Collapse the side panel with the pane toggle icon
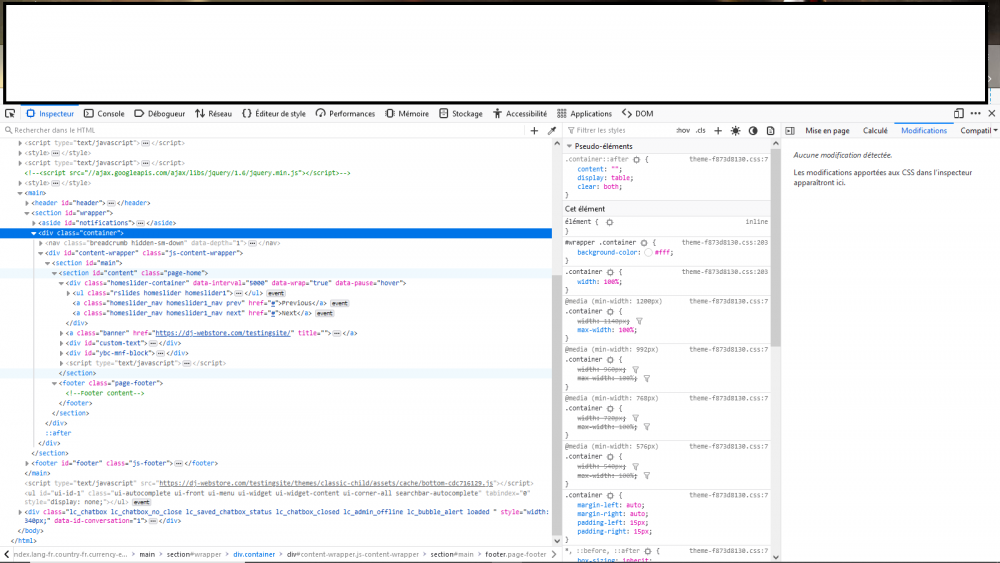This screenshot has width=1000, height=563. [x=790, y=130]
